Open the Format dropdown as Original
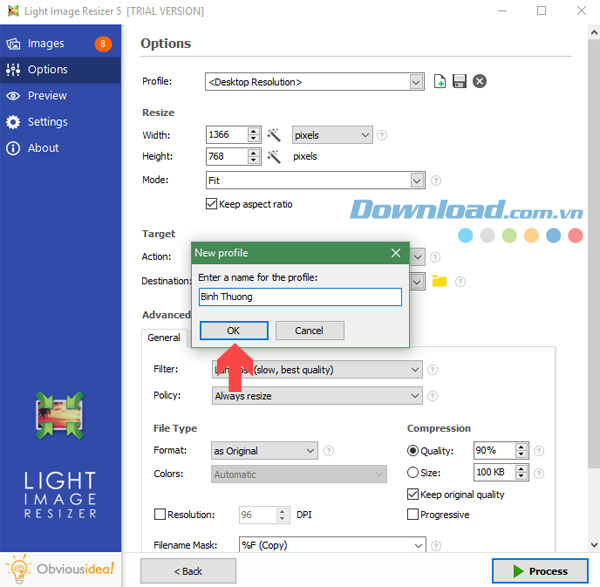 (264, 451)
